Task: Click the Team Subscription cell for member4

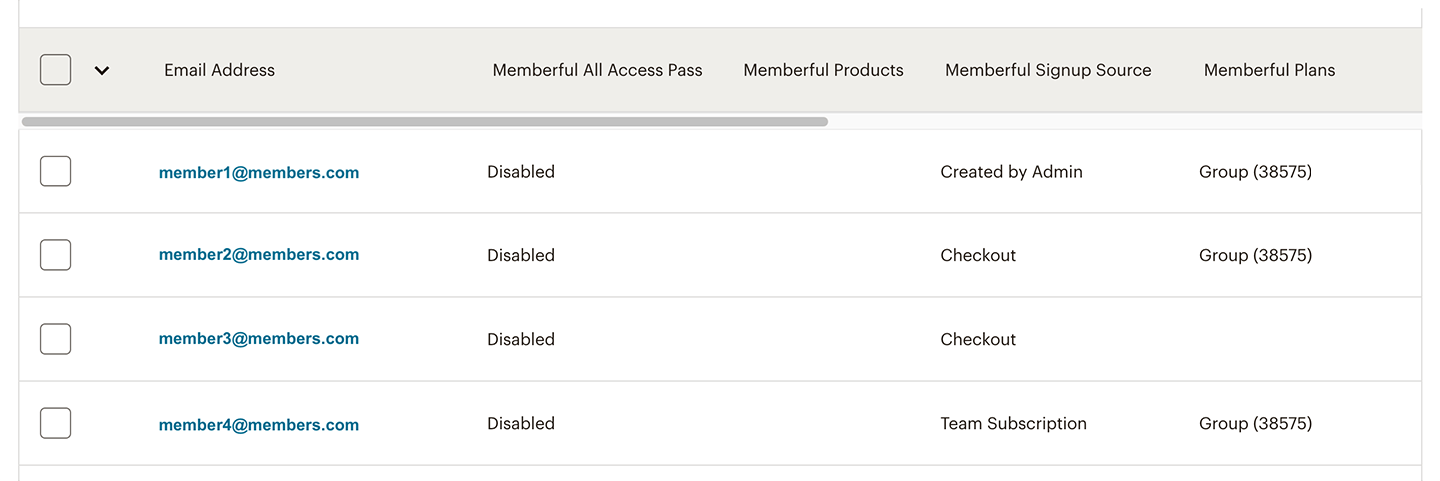Action: [1013, 423]
